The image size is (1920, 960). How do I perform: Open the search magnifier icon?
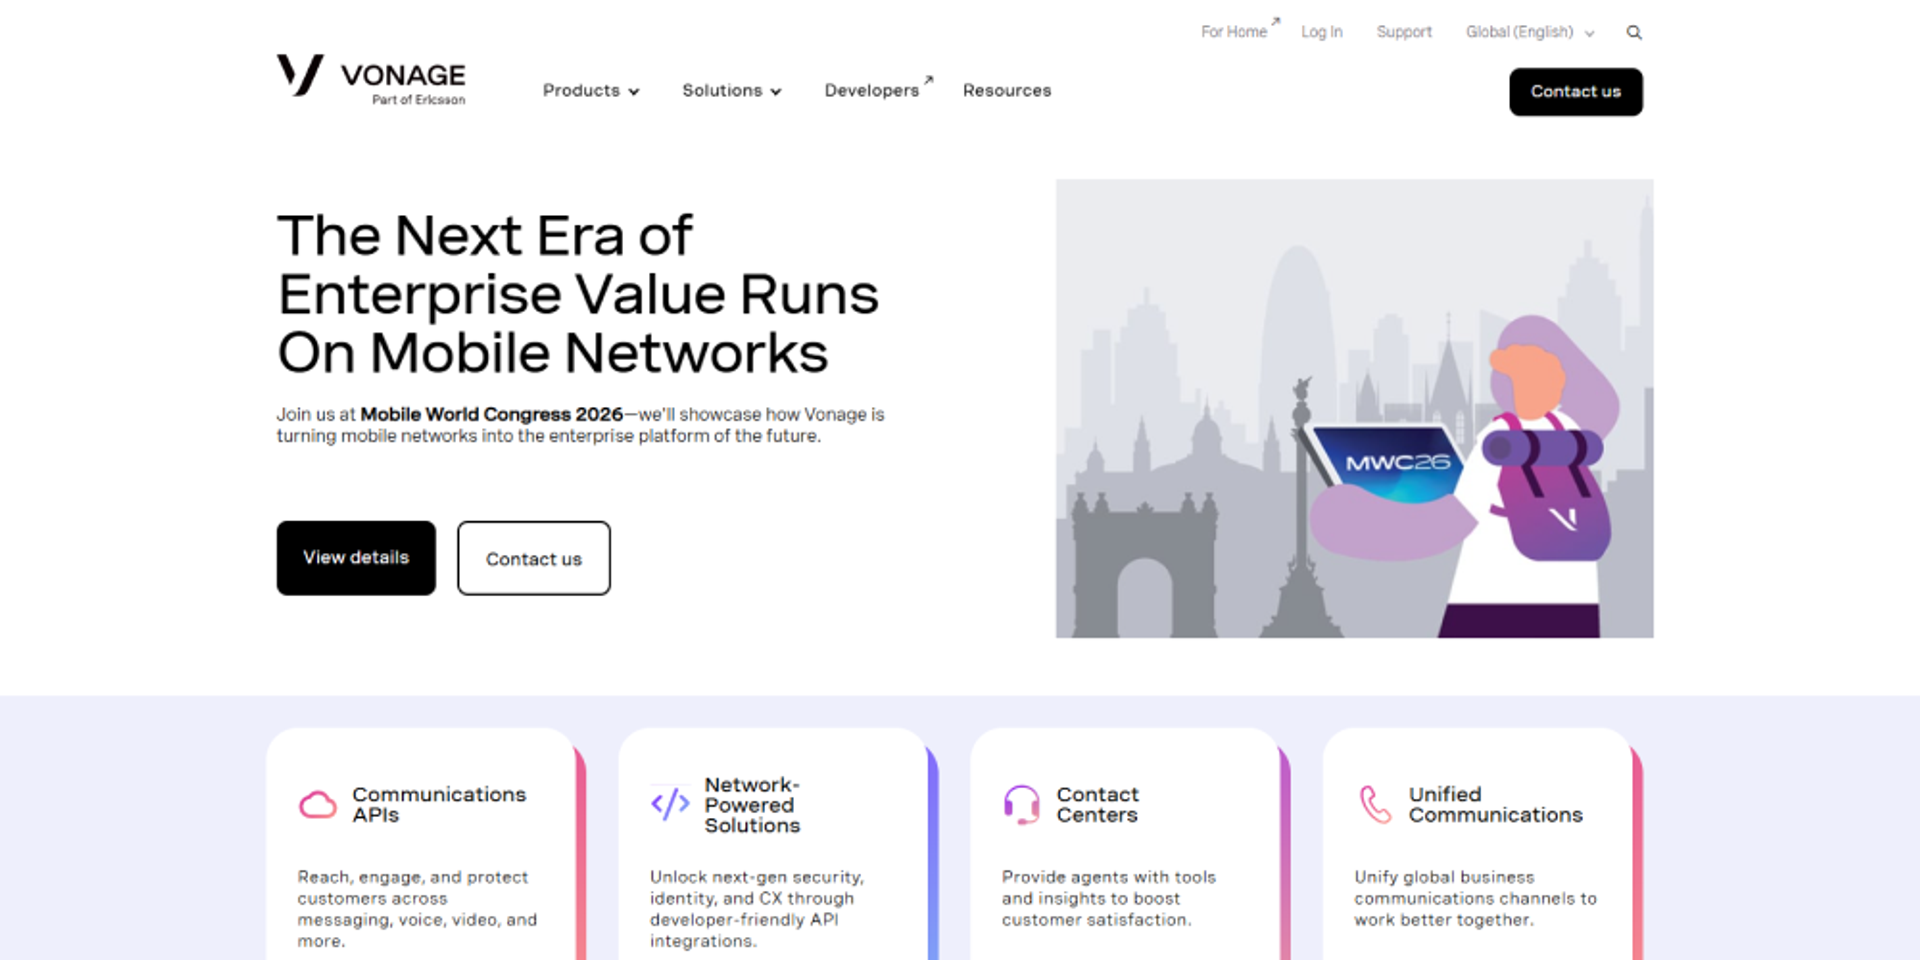click(1634, 32)
